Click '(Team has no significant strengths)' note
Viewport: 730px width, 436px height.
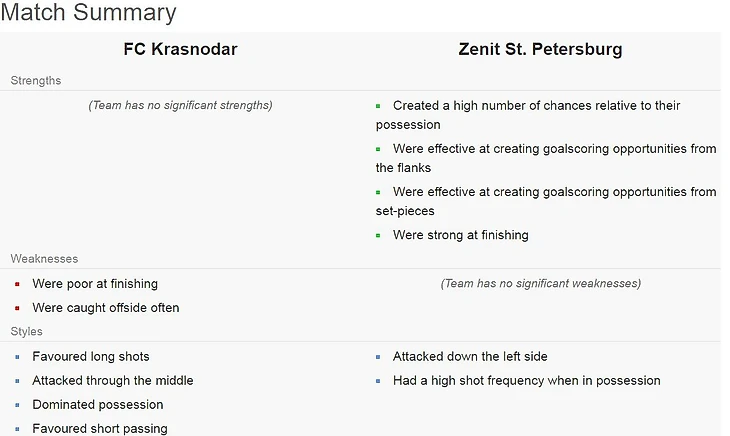[181, 105]
